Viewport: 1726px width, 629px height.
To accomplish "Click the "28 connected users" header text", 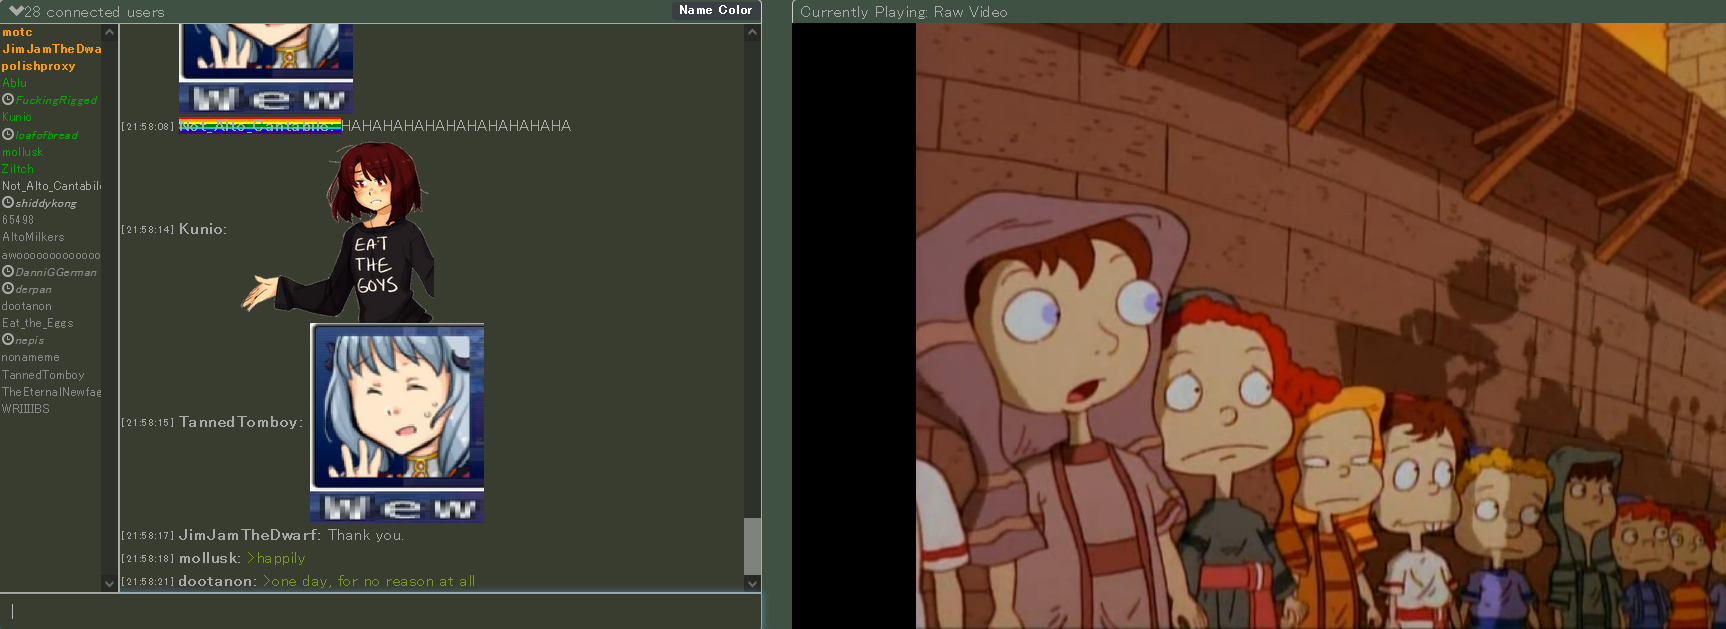I will click(x=94, y=12).
